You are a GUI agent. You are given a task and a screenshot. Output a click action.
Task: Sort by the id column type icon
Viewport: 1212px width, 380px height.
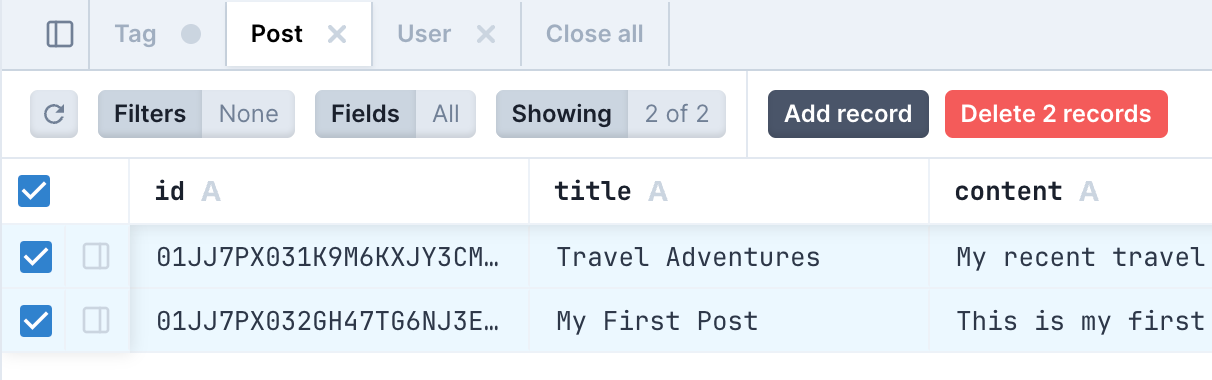tap(210, 191)
